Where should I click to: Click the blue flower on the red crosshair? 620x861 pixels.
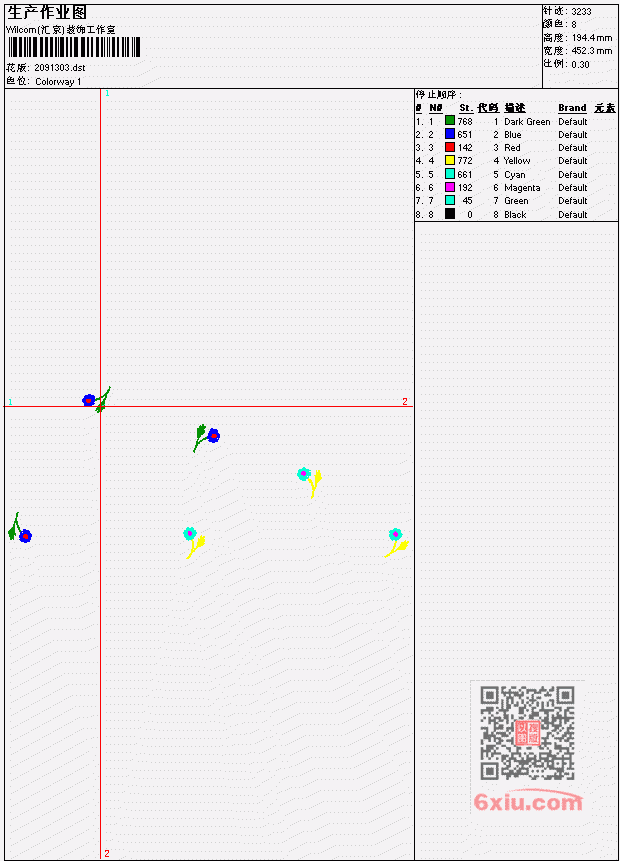point(88,400)
